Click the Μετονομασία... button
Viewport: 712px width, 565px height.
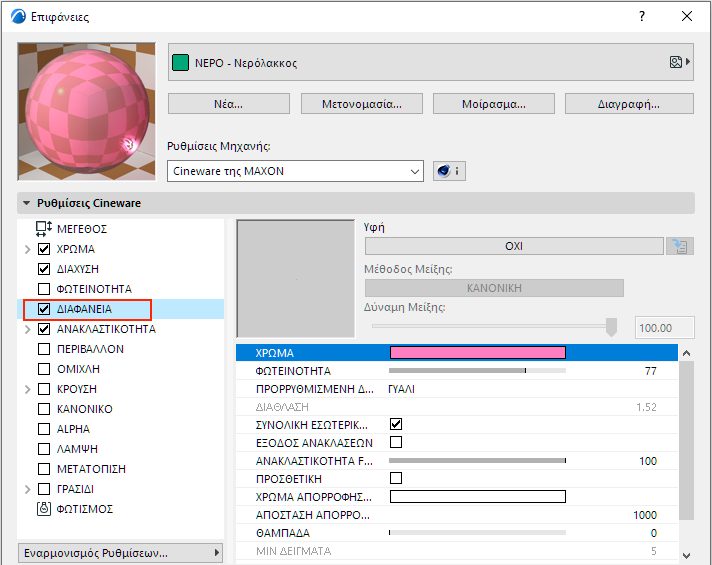click(x=362, y=104)
